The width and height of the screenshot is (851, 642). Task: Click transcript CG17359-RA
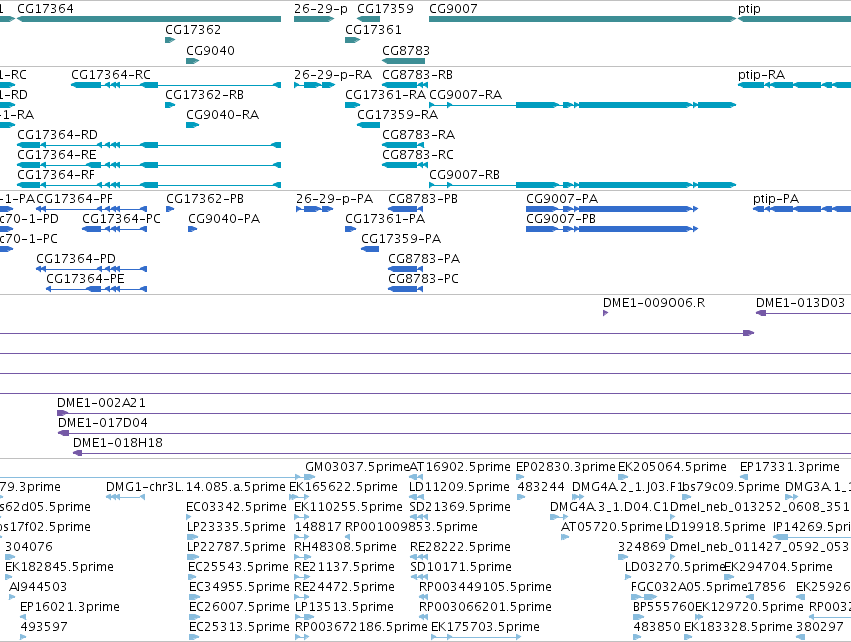[x=397, y=115]
